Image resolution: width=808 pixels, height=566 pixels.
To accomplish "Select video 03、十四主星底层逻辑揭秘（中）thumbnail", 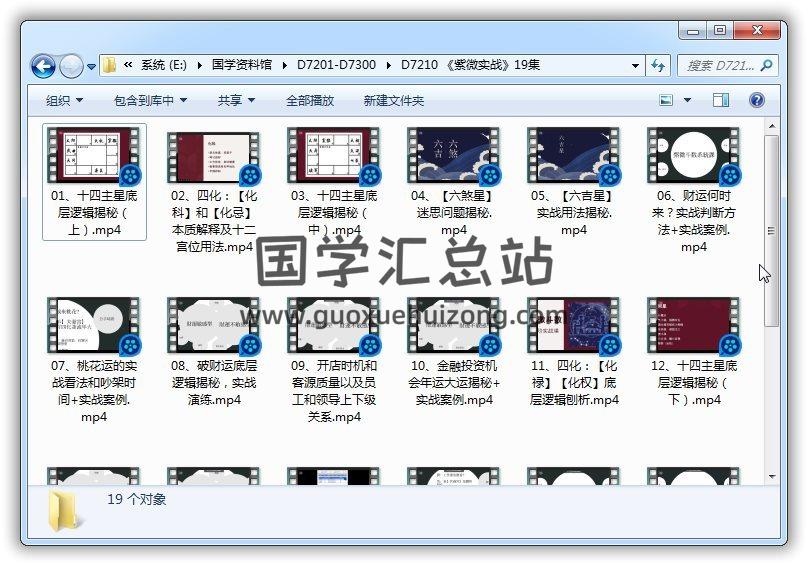I will coord(334,156).
